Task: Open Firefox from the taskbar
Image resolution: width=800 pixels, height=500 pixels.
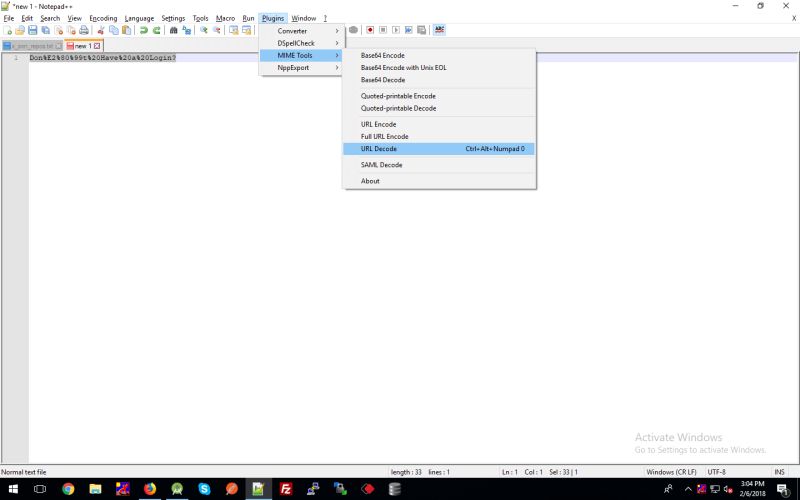Action: pos(149,489)
